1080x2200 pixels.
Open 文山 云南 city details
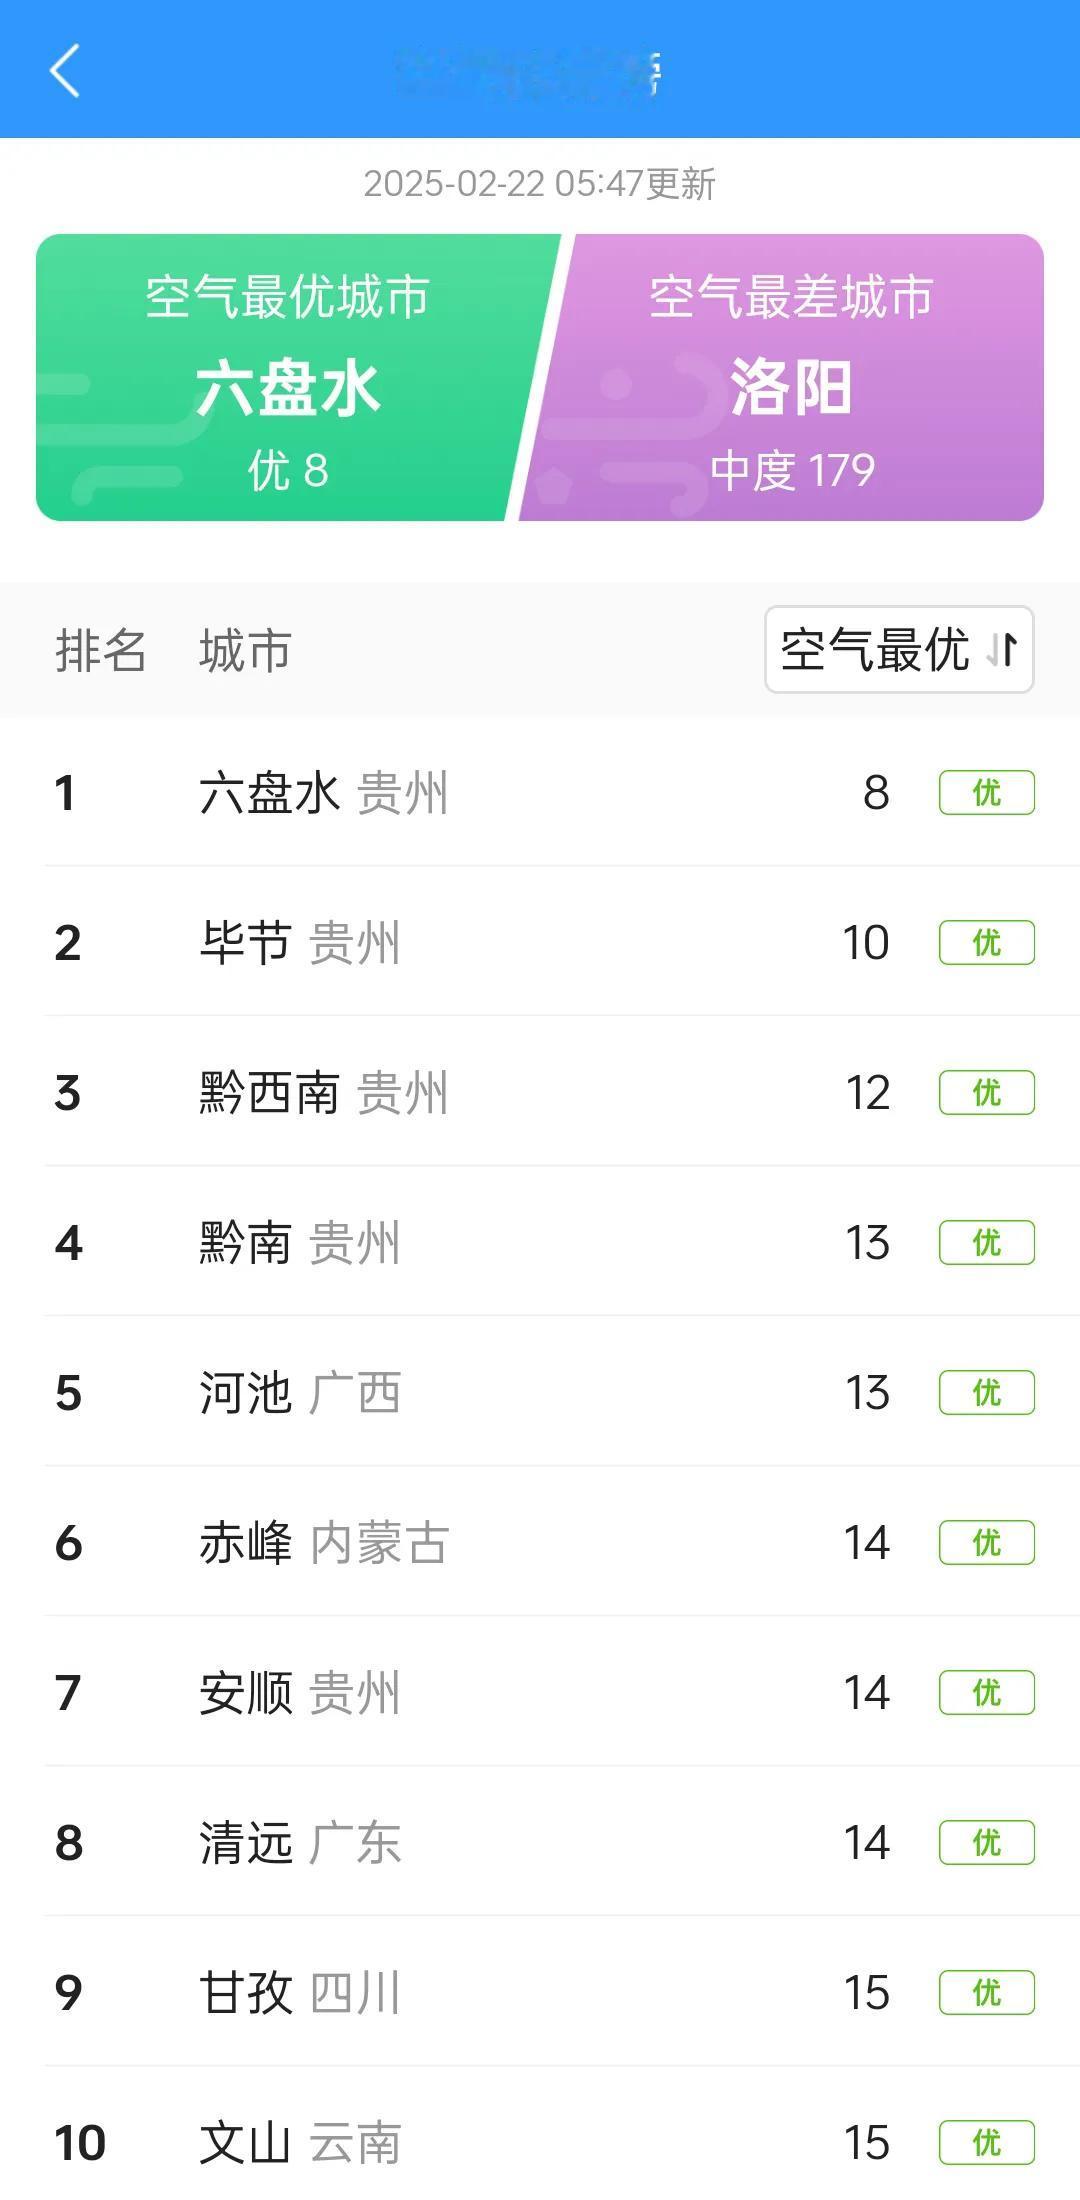point(540,2142)
